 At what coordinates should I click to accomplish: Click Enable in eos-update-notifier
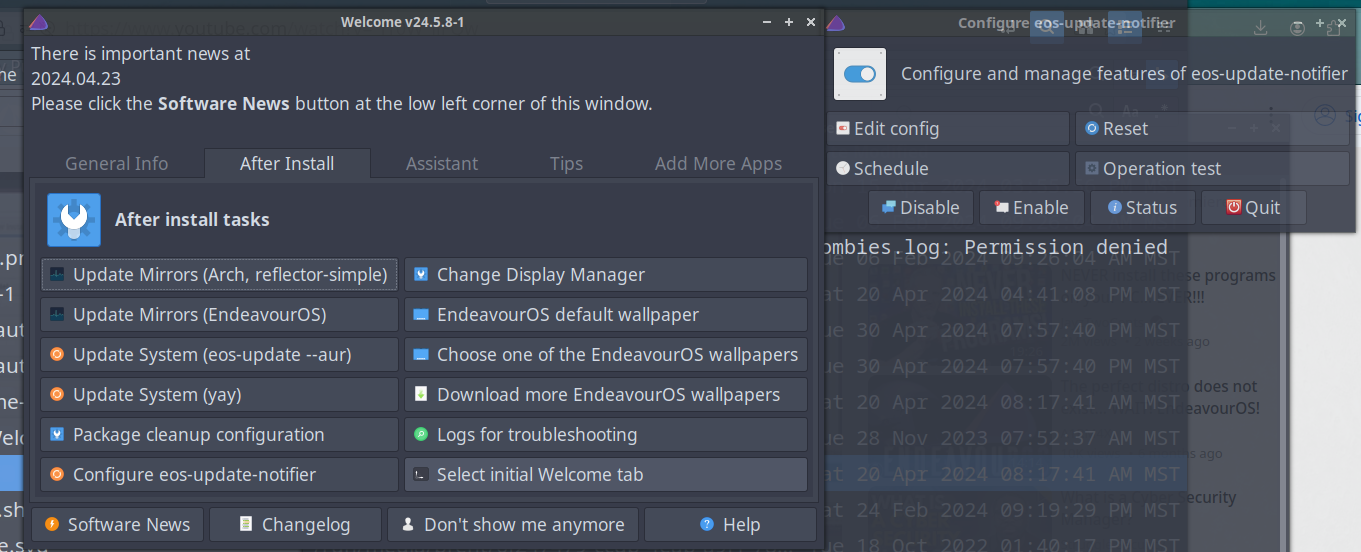coord(1031,207)
